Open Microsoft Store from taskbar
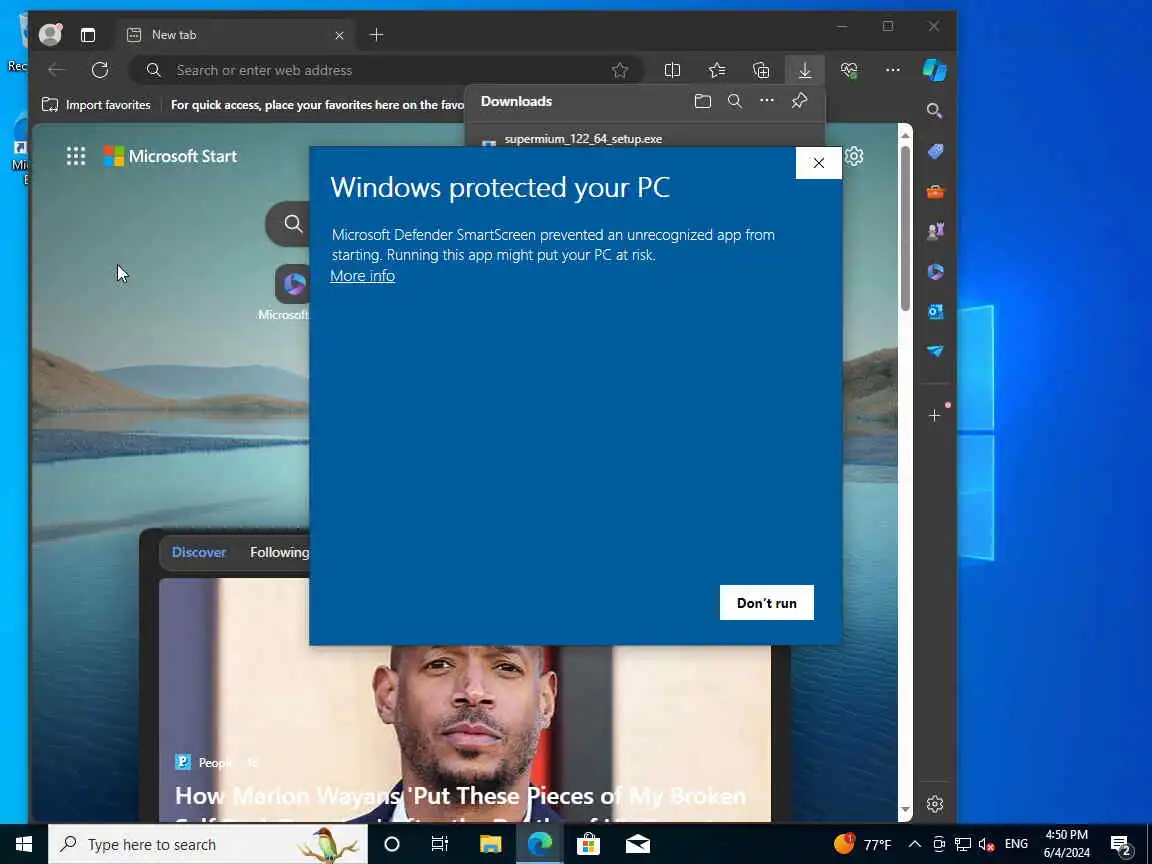 (588, 844)
